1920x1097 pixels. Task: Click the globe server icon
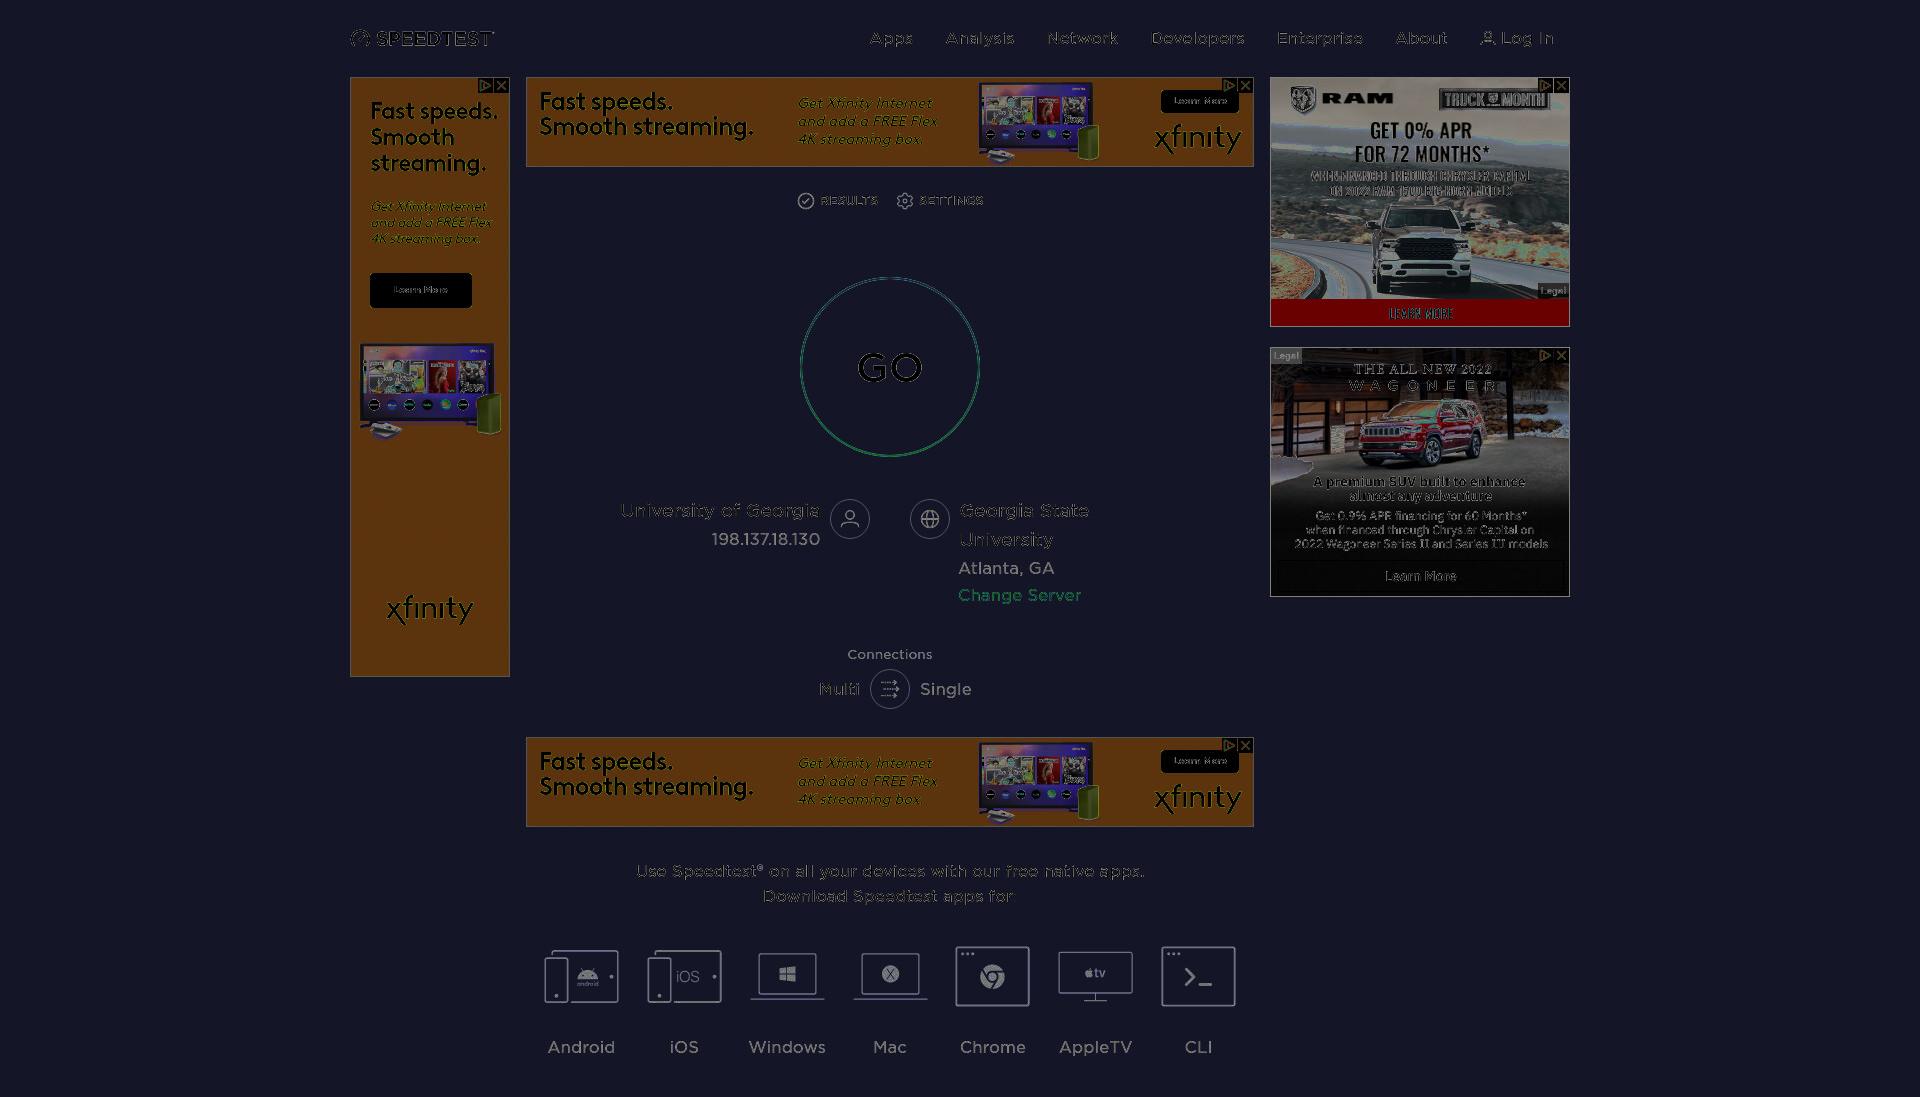tap(930, 519)
